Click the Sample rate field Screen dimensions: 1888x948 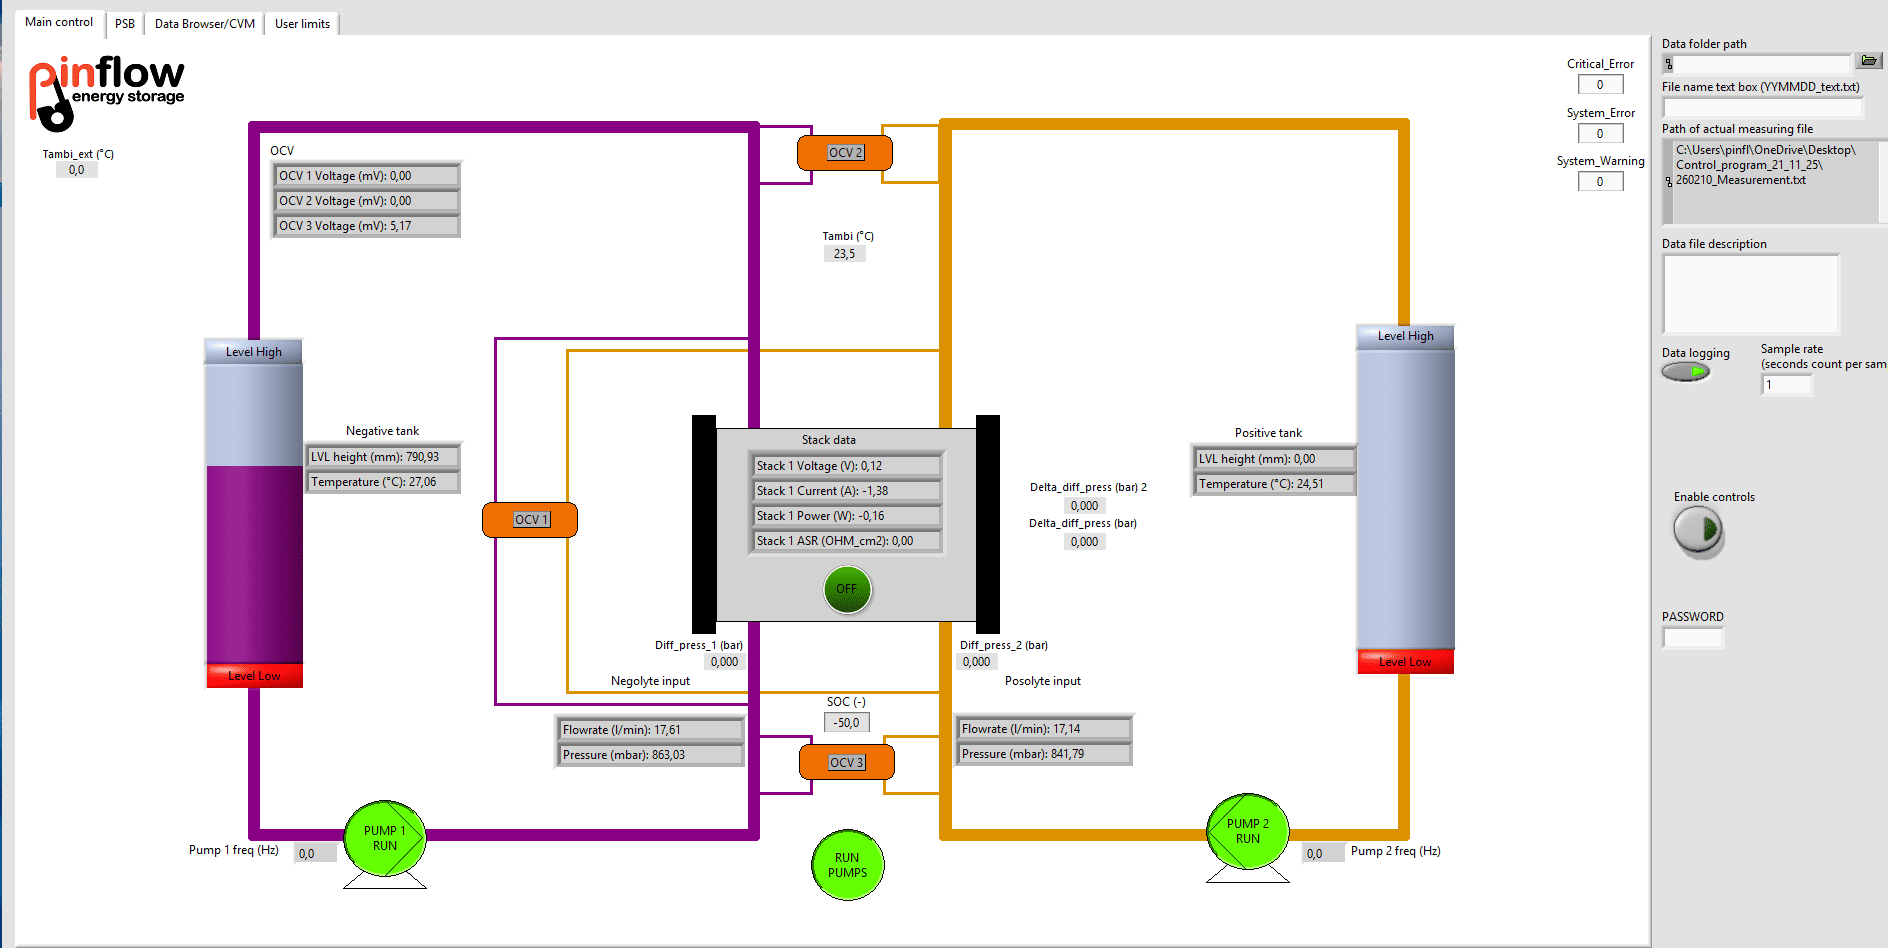coord(1786,385)
